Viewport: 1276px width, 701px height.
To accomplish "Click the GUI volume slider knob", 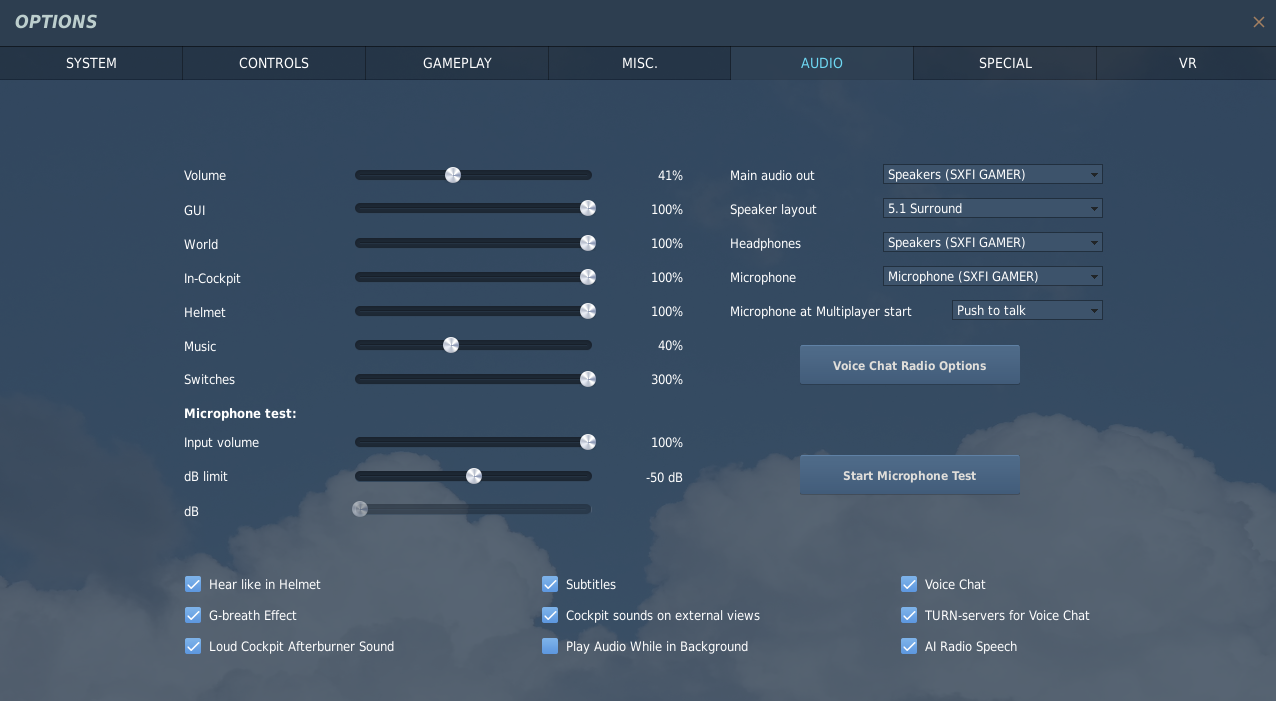I will pyautogui.click(x=588, y=208).
